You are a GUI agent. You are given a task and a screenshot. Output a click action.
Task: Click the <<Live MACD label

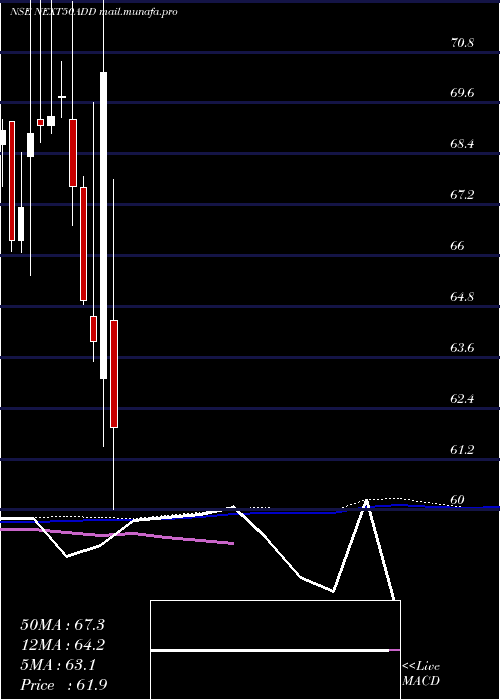(x=421, y=674)
